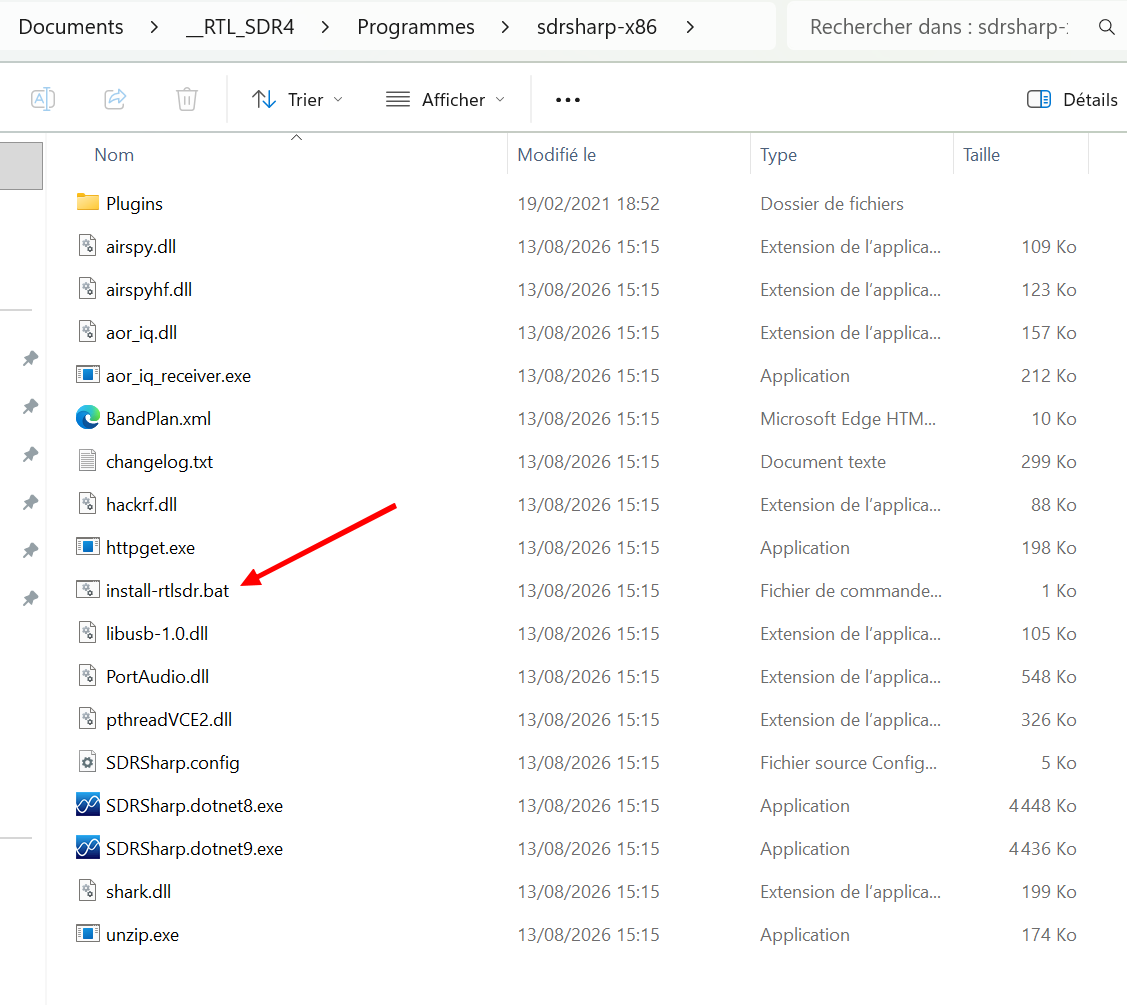The image size is (1127, 1005).
Task: Sort by the Modifié le column header
Action: coord(556,155)
